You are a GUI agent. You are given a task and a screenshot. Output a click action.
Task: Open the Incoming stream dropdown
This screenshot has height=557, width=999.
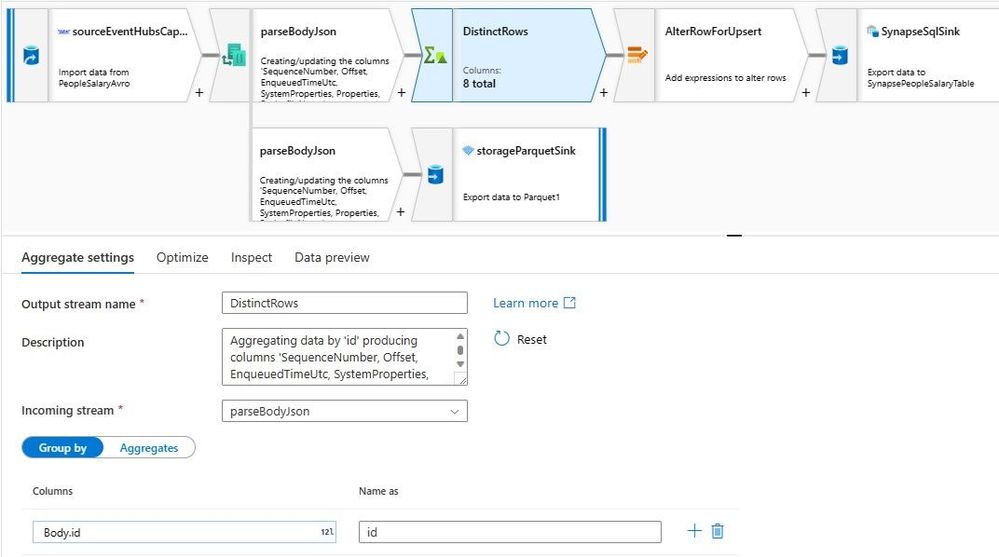pos(345,411)
